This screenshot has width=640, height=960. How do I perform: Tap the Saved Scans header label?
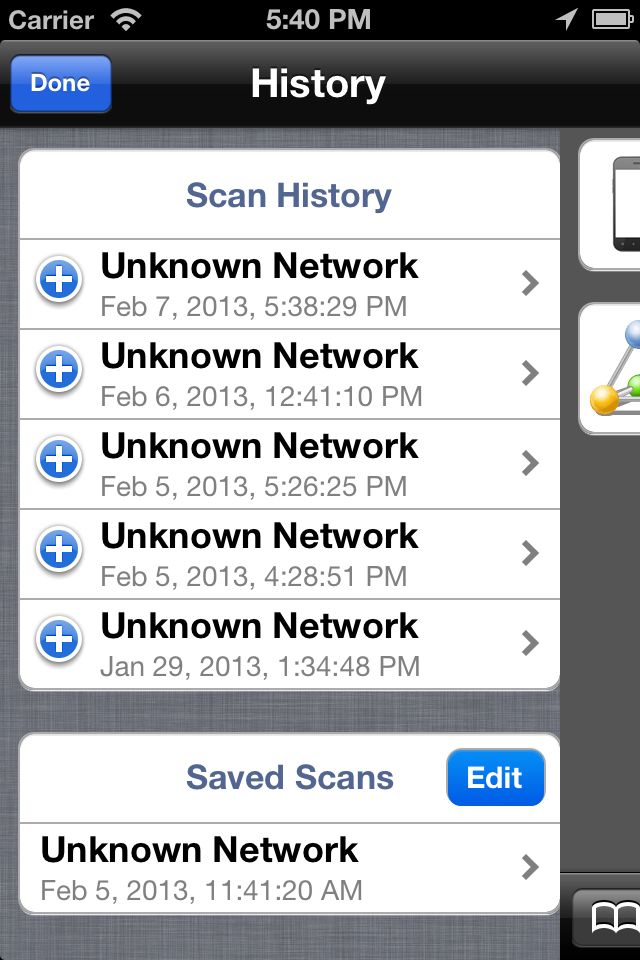290,778
